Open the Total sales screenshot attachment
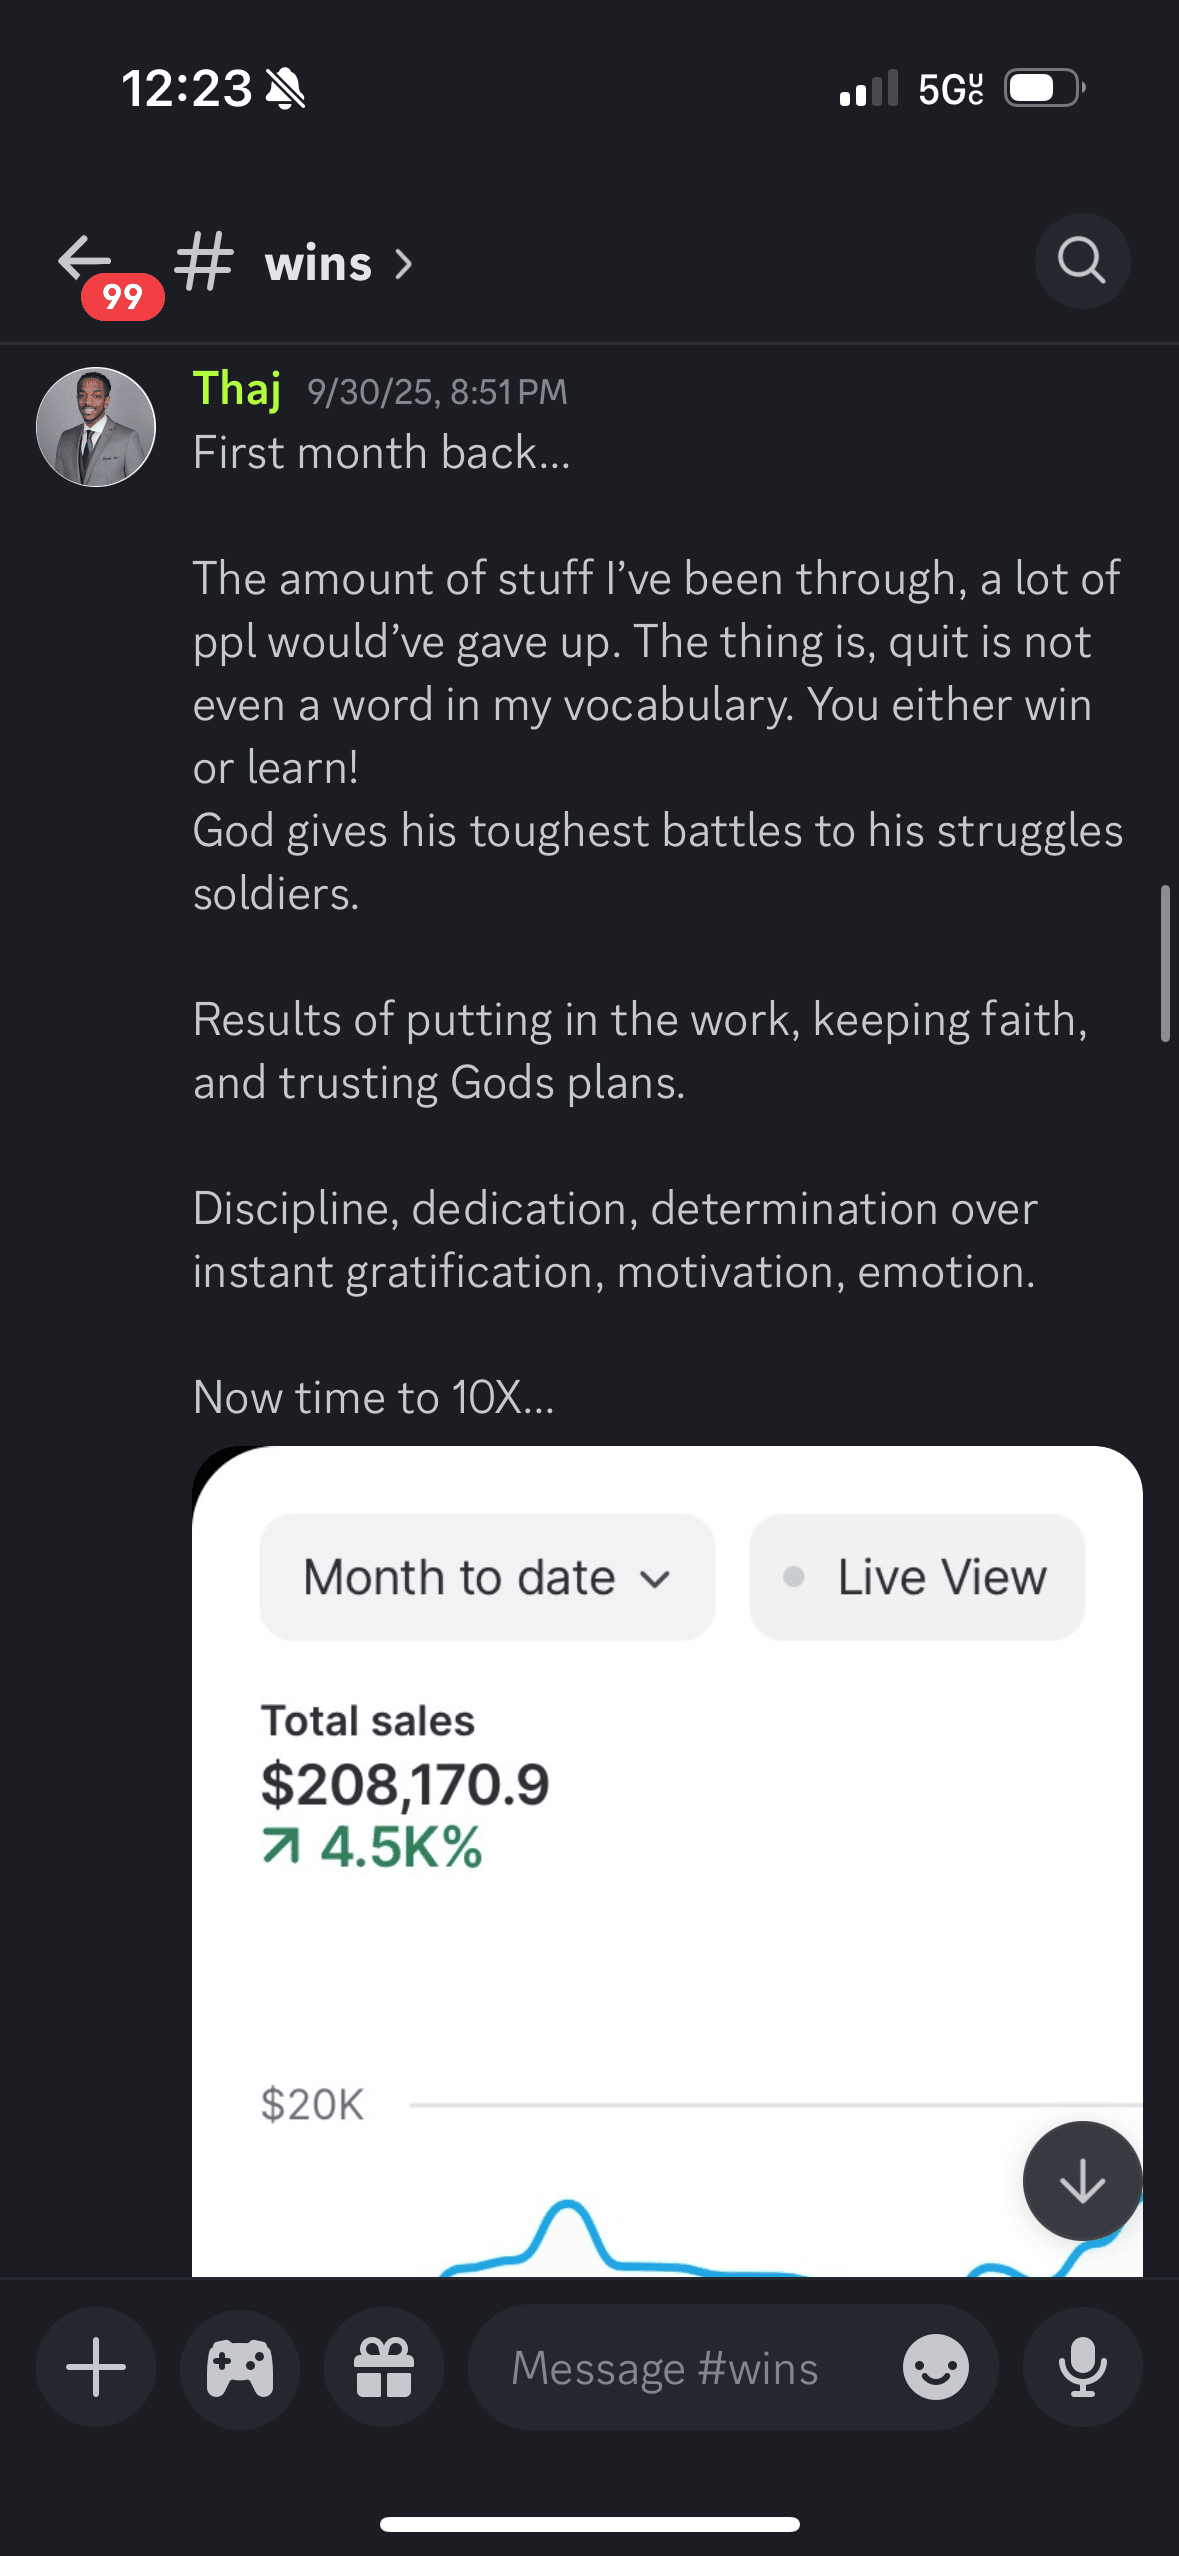Screen dimensions: 1179x2556 tap(667, 1900)
